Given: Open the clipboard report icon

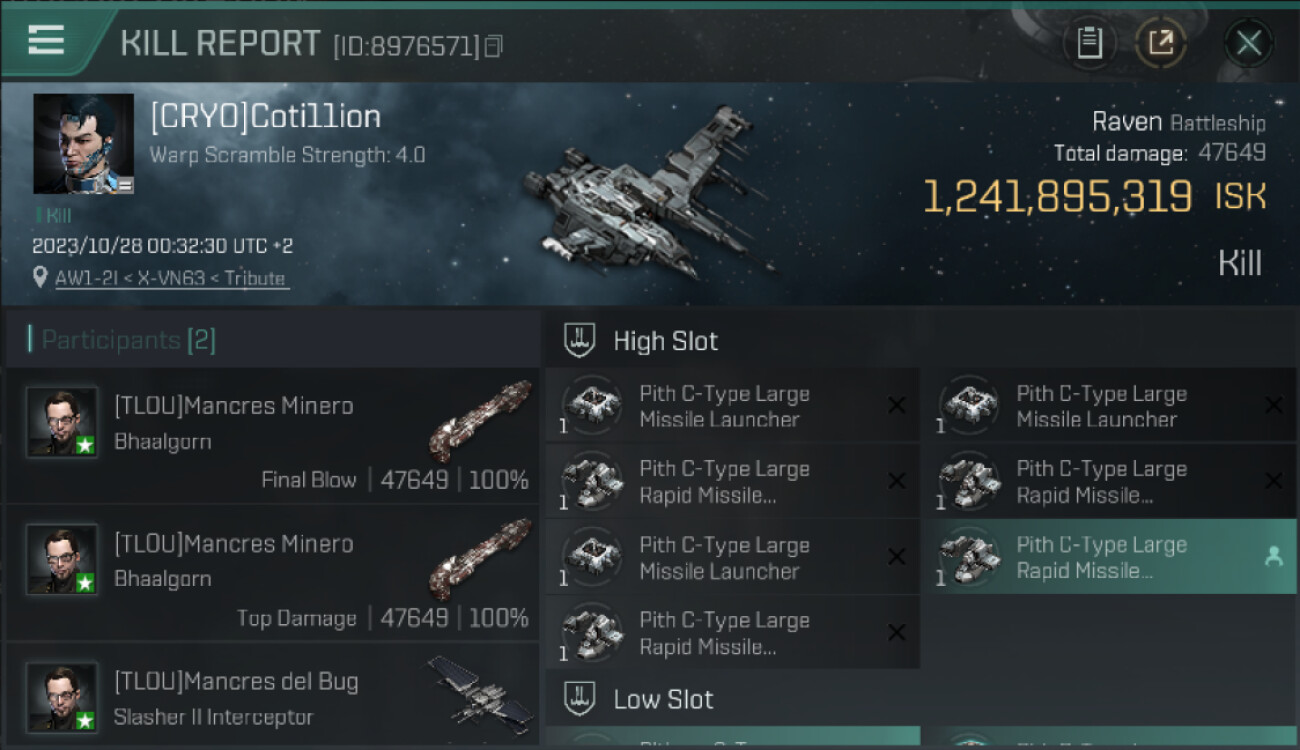Looking at the screenshot, I should [x=1089, y=42].
